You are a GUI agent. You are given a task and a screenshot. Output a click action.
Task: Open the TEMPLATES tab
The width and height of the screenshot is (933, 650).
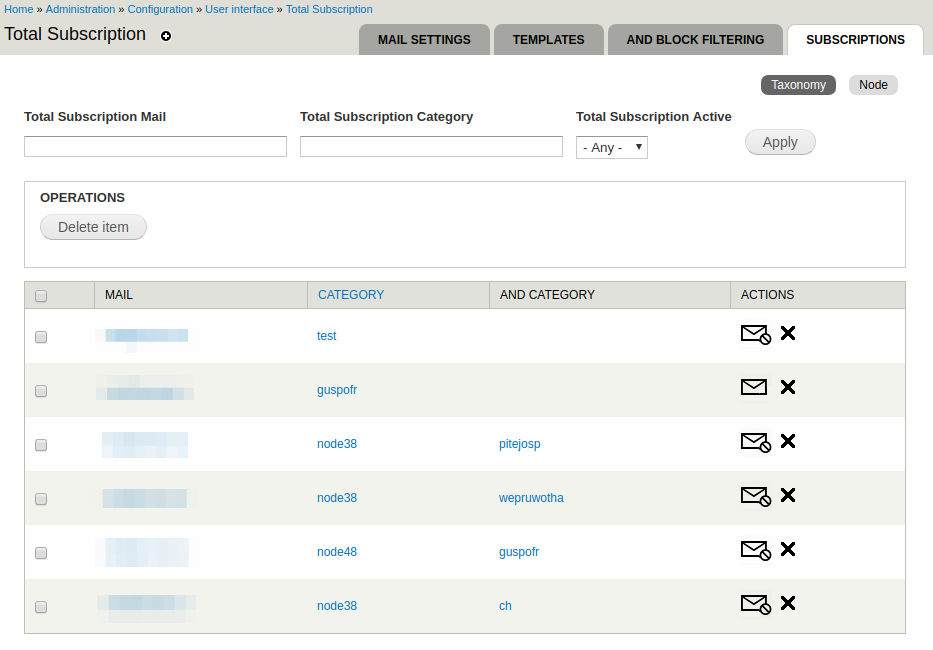pos(548,40)
